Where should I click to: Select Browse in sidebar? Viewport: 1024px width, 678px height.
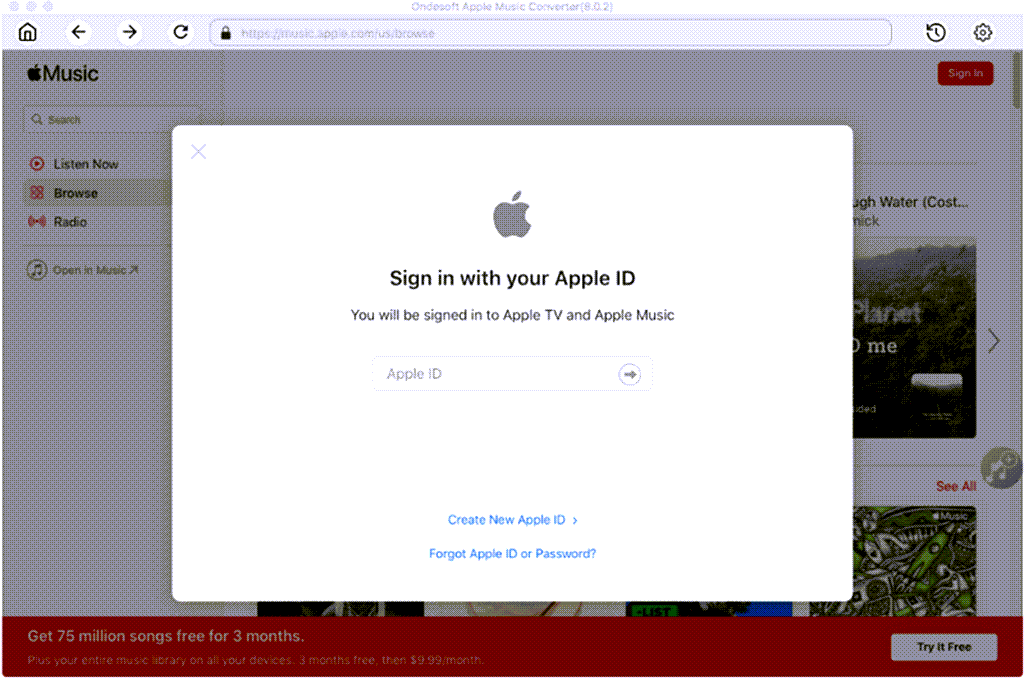tap(97, 193)
